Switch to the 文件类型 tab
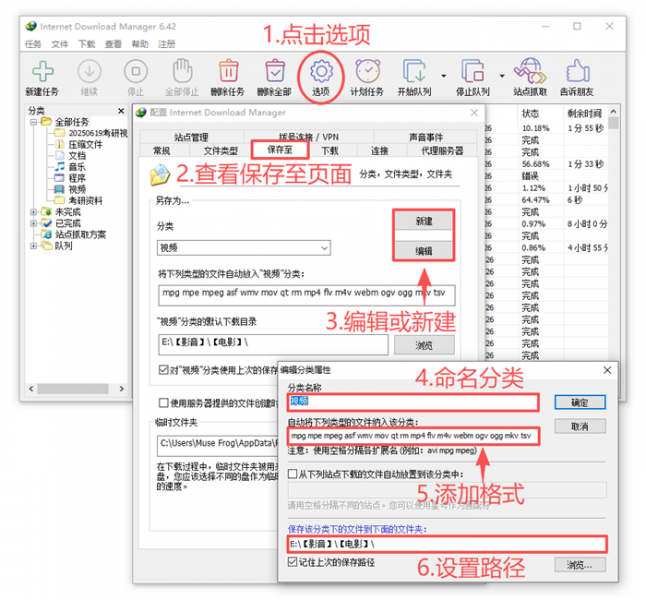 click(x=221, y=151)
